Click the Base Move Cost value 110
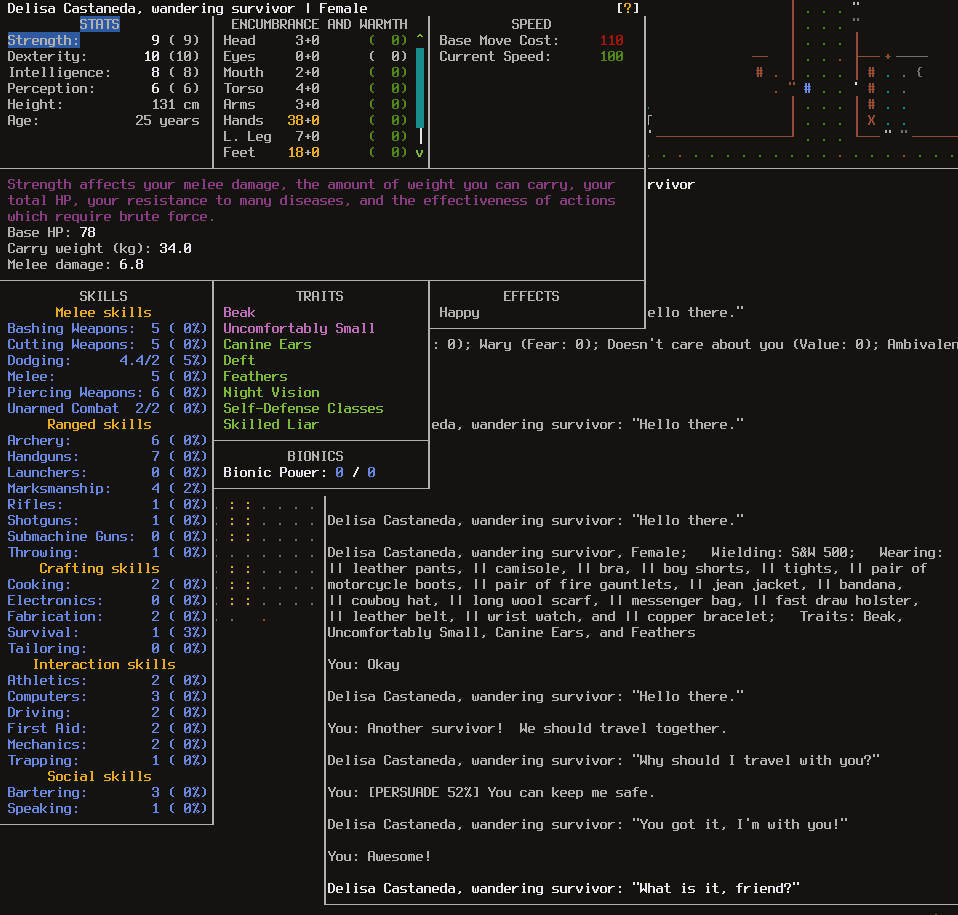This screenshot has width=958, height=915. (x=612, y=40)
